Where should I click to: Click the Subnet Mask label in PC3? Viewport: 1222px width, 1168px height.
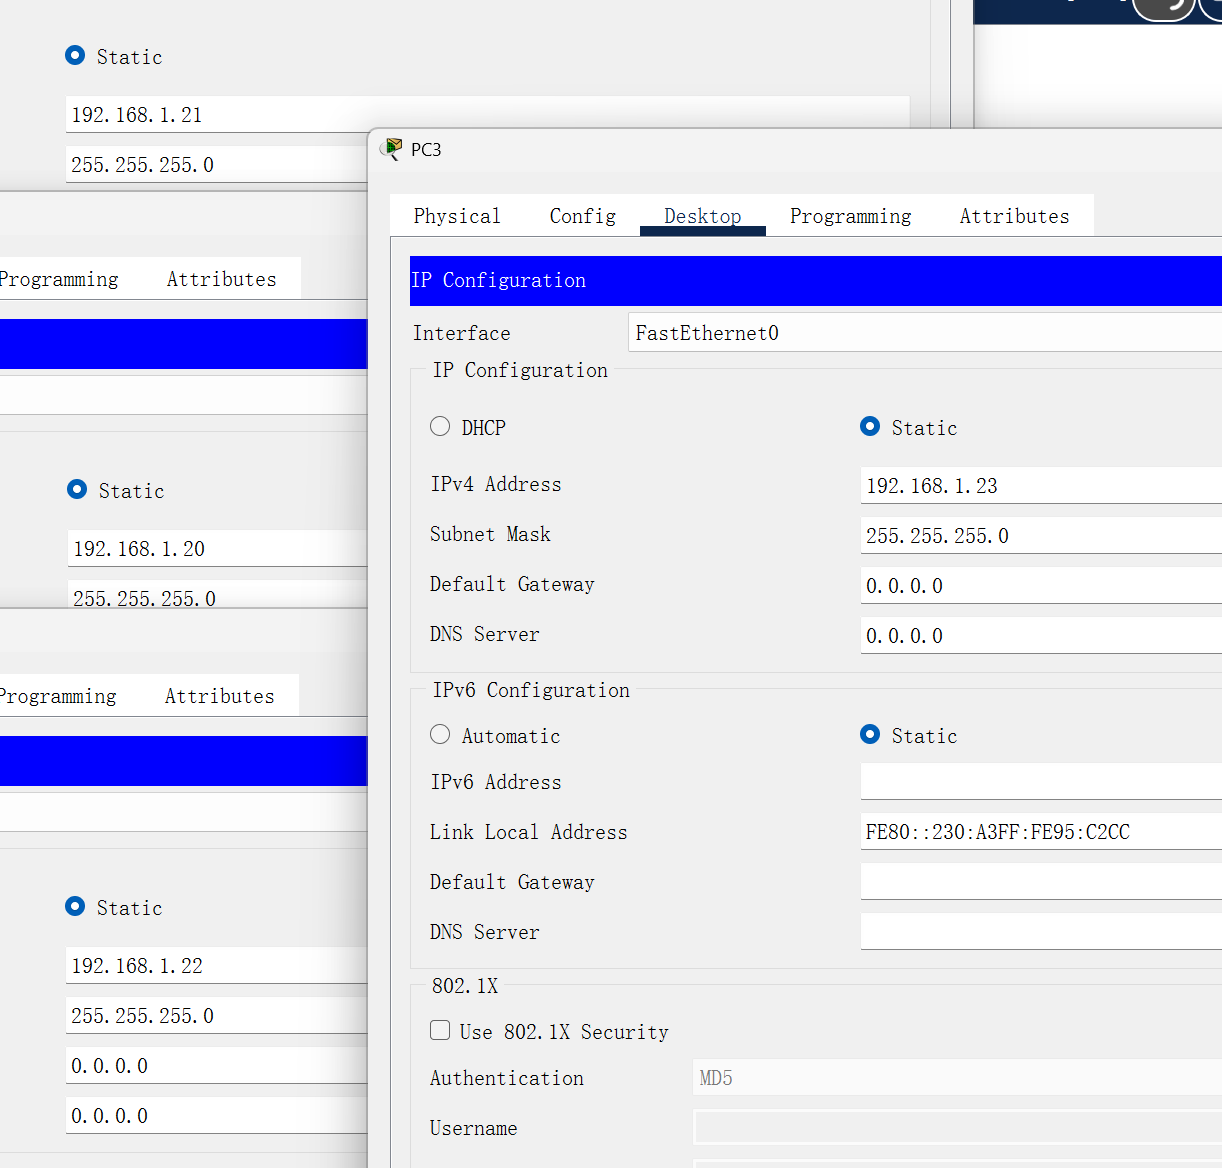[490, 534]
